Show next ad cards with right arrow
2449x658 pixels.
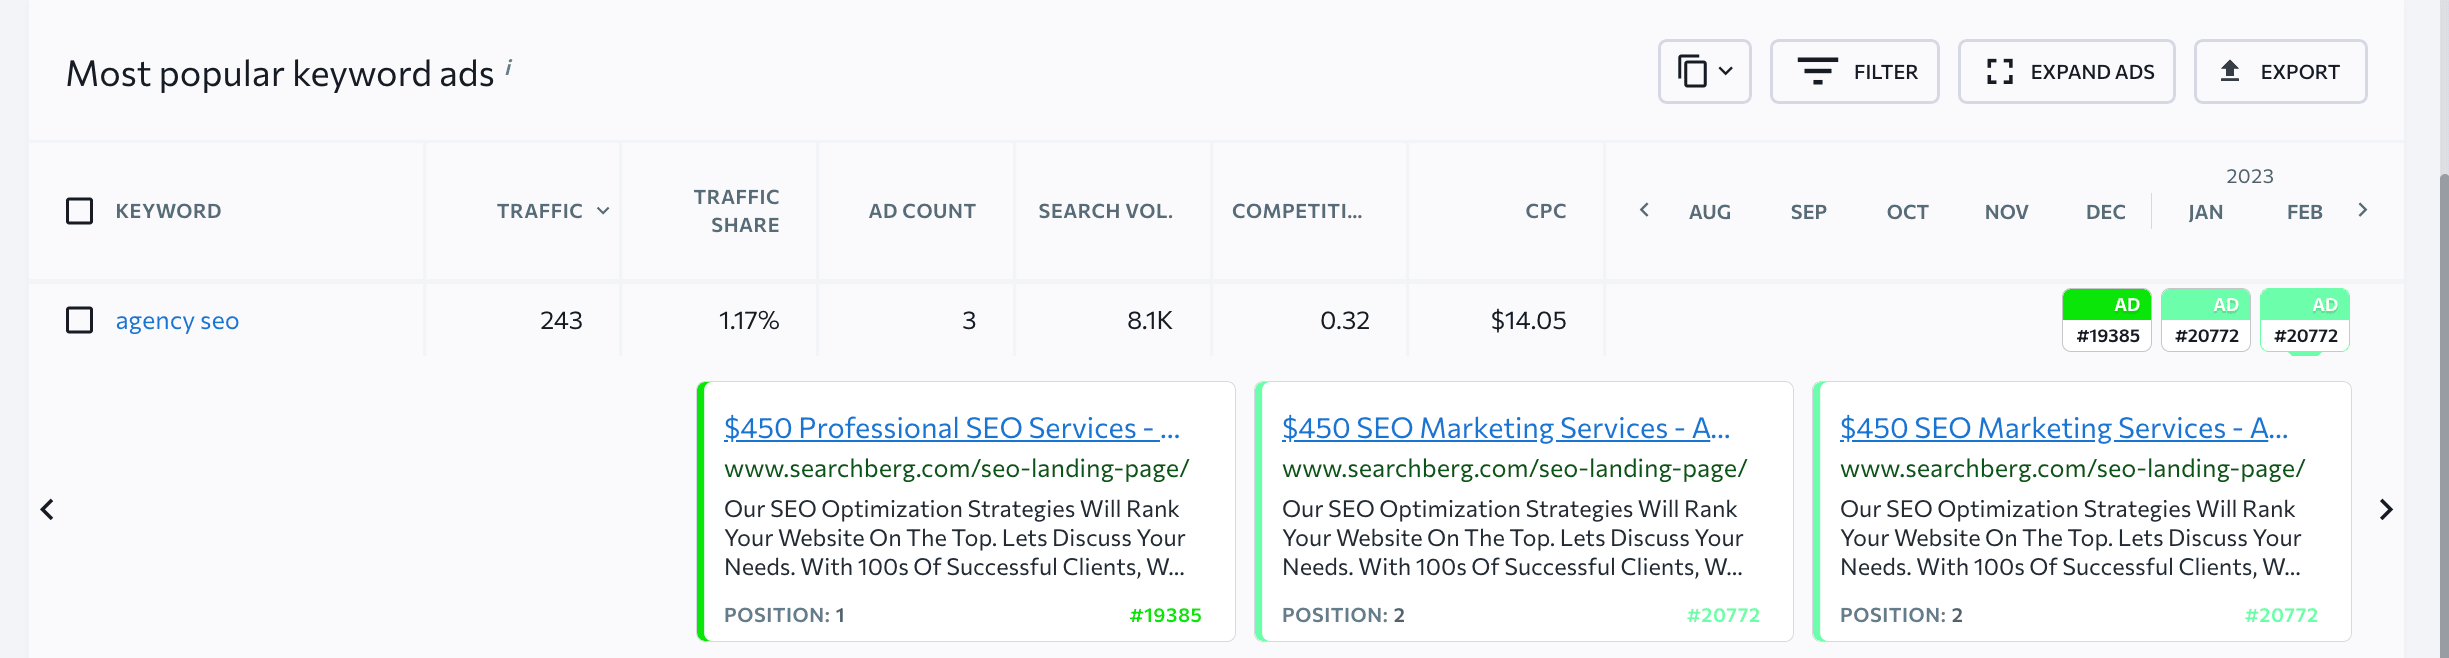coord(2386,510)
